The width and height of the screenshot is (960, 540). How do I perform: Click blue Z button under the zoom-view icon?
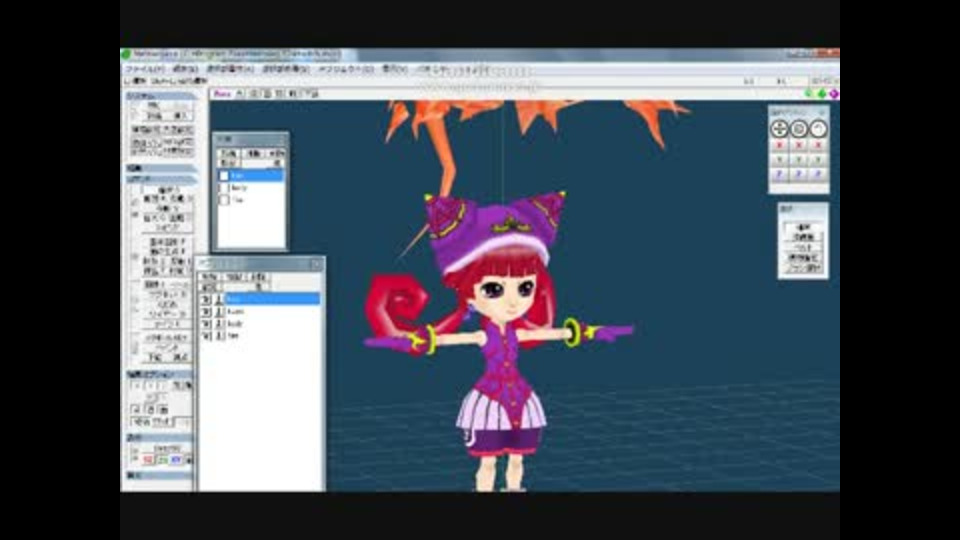click(798, 175)
